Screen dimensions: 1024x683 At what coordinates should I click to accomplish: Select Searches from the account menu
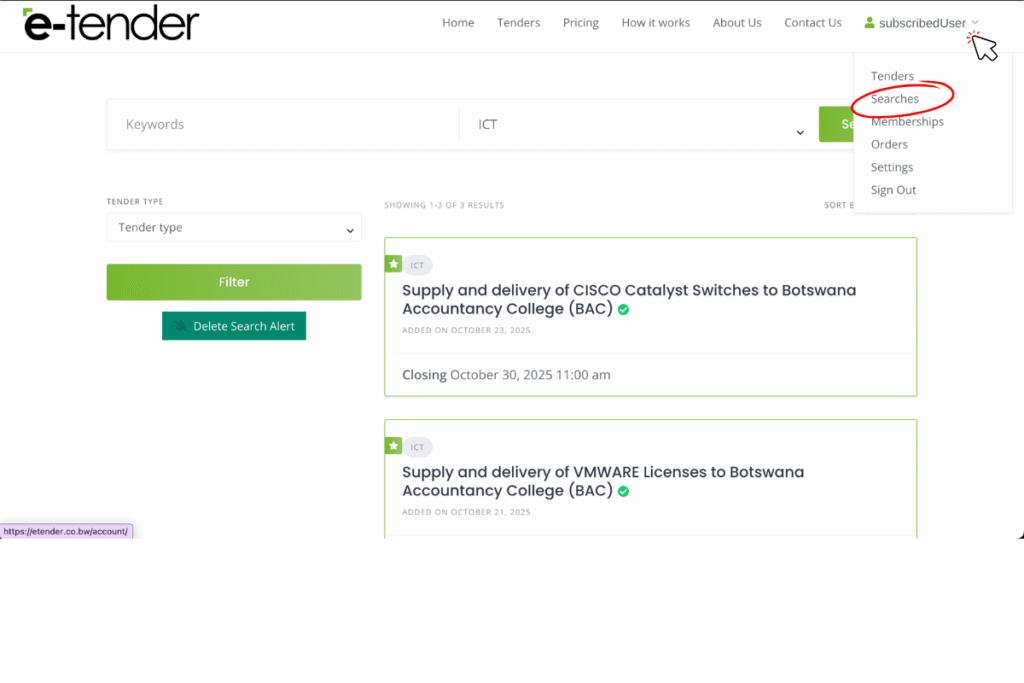[894, 99]
